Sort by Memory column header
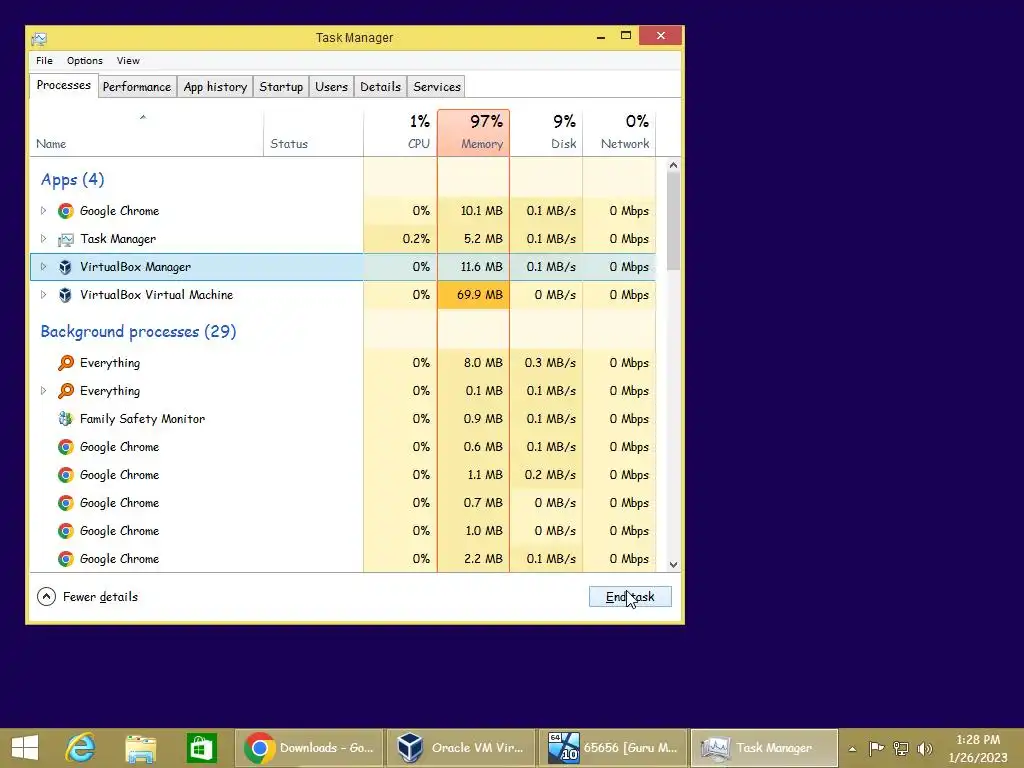 (x=473, y=133)
